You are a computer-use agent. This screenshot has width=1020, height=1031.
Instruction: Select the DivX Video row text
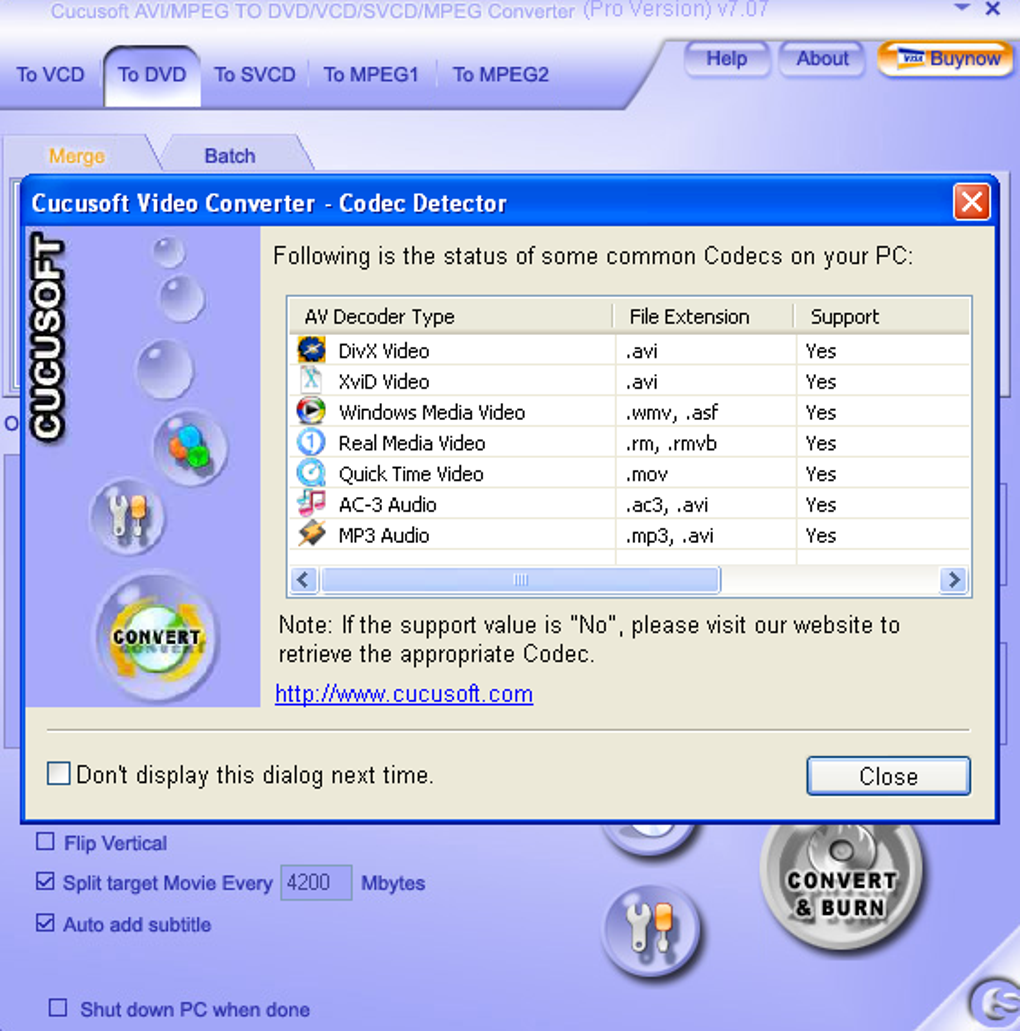[x=383, y=351]
